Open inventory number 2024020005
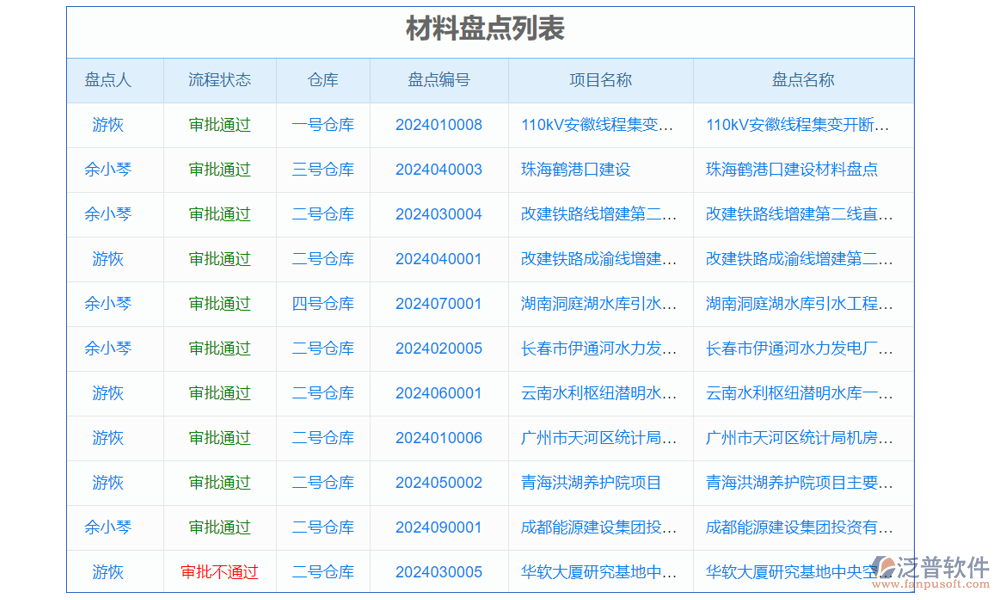This screenshot has height=600, width=1000. [439, 348]
